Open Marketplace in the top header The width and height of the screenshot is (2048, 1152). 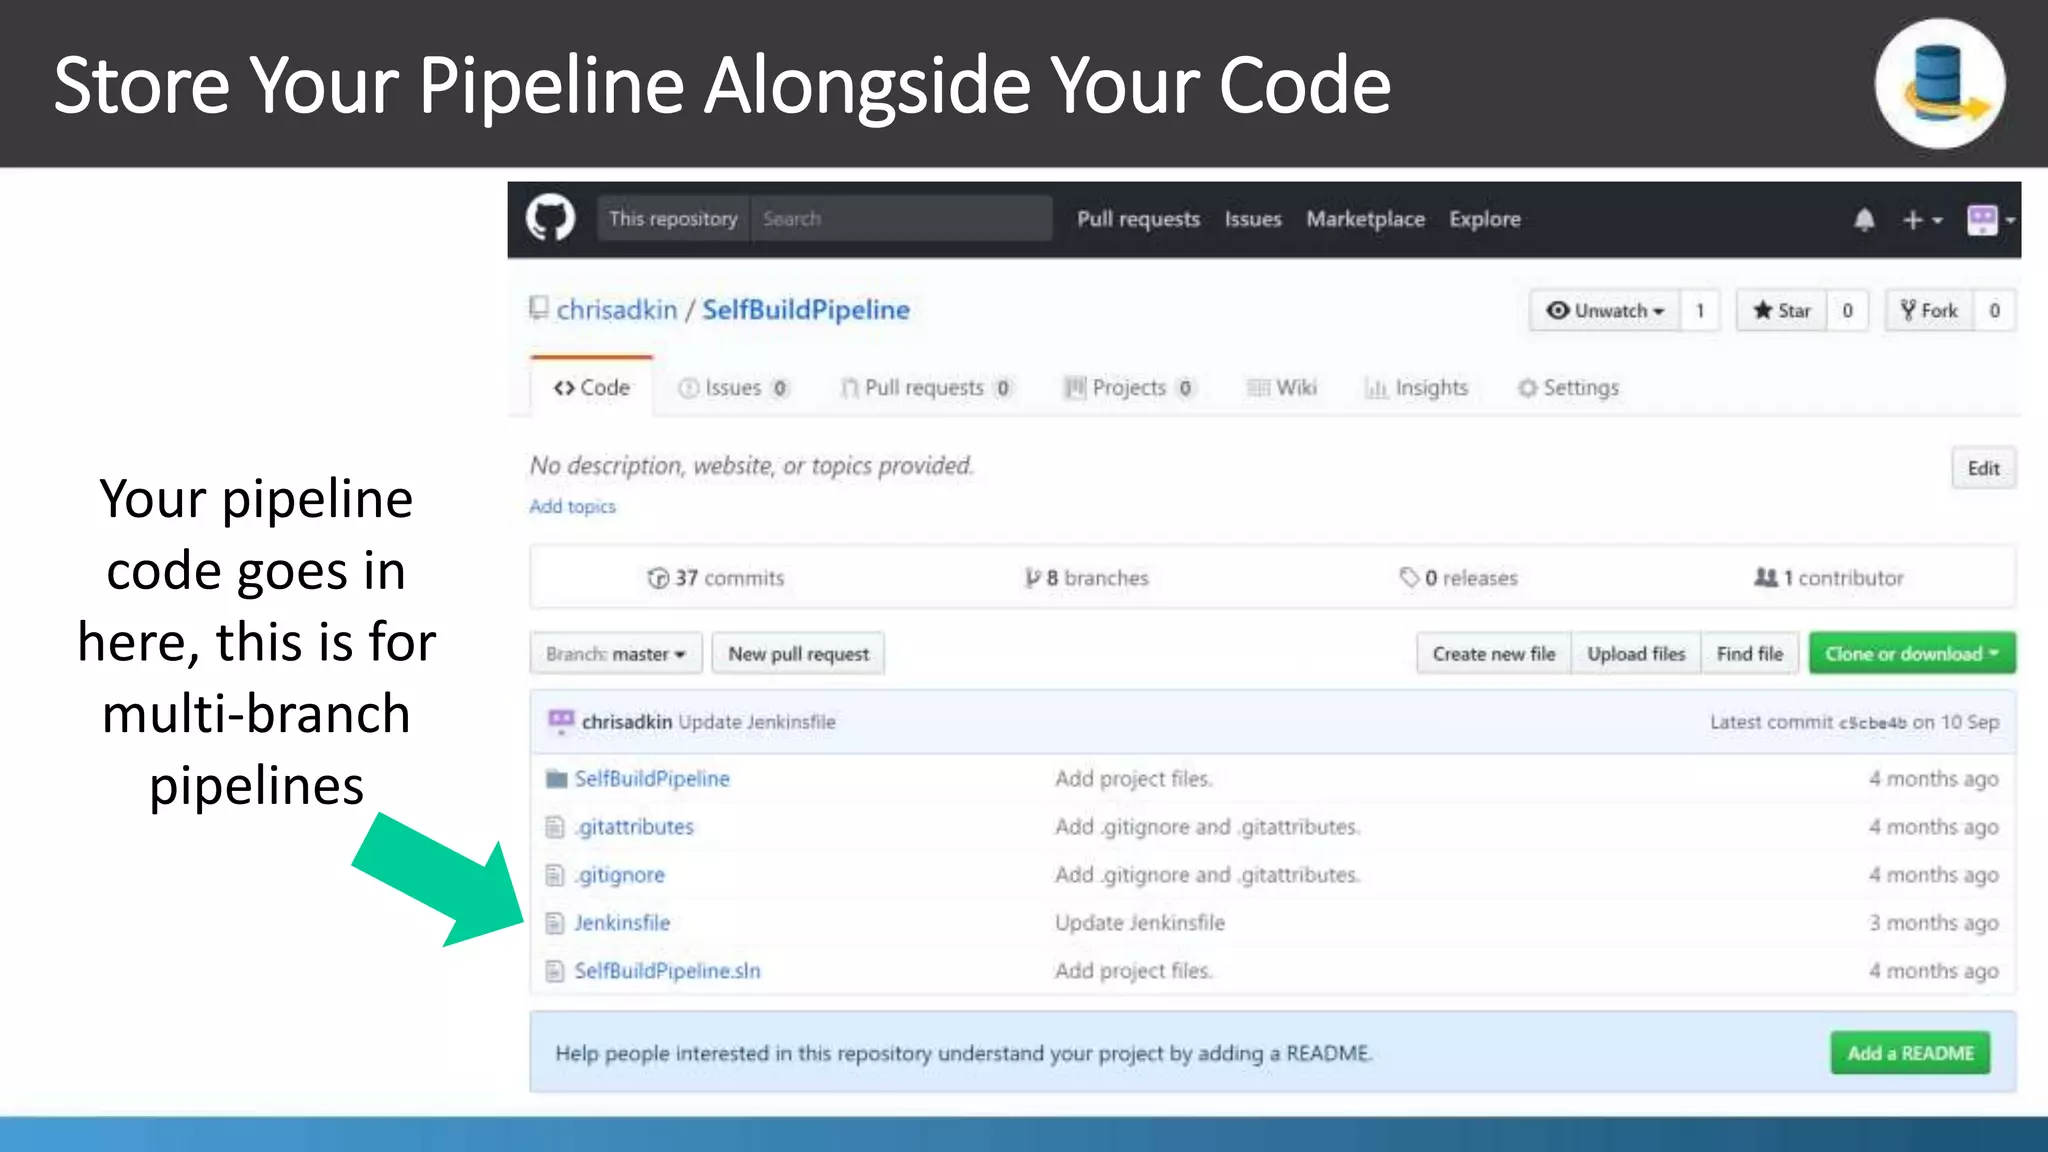(1365, 219)
